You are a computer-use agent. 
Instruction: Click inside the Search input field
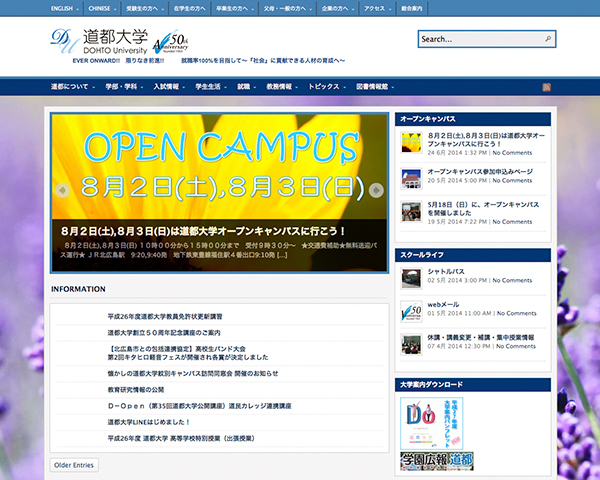pyautogui.click(x=480, y=40)
